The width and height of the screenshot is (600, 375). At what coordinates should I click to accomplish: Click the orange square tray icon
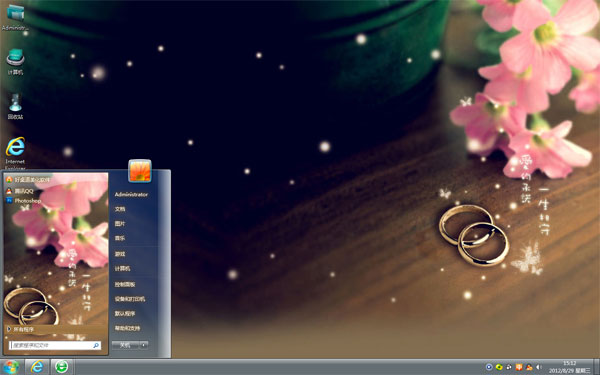tap(519, 367)
